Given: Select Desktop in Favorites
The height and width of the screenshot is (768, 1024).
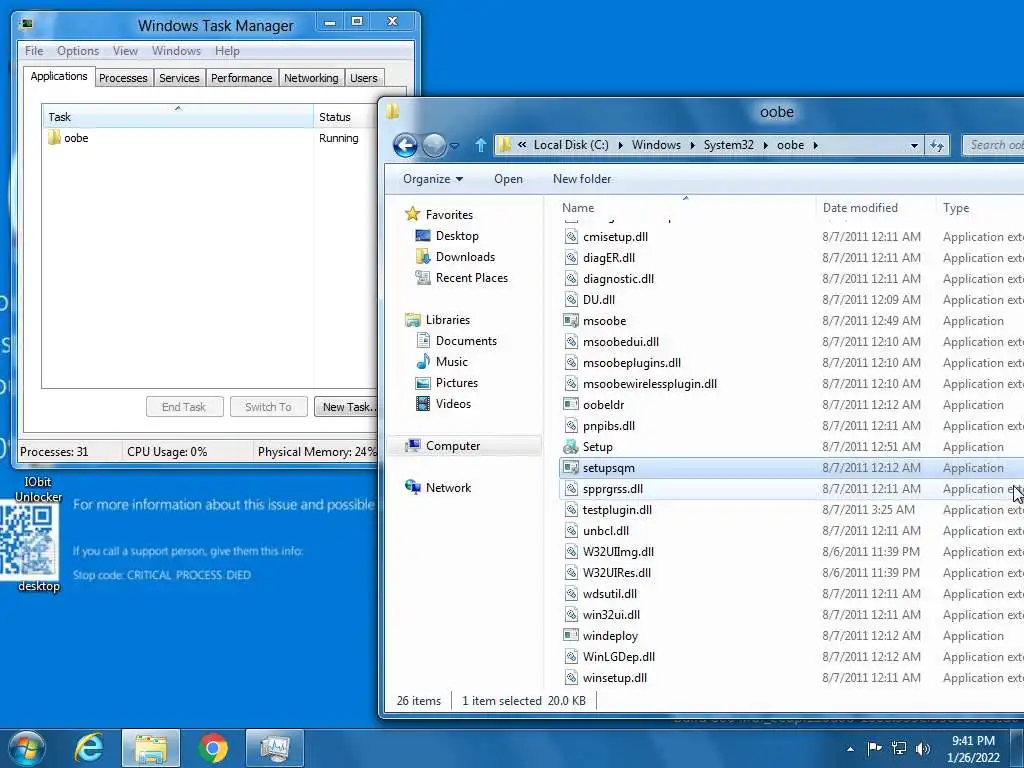Looking at the screenshot, I should point(457,236).
